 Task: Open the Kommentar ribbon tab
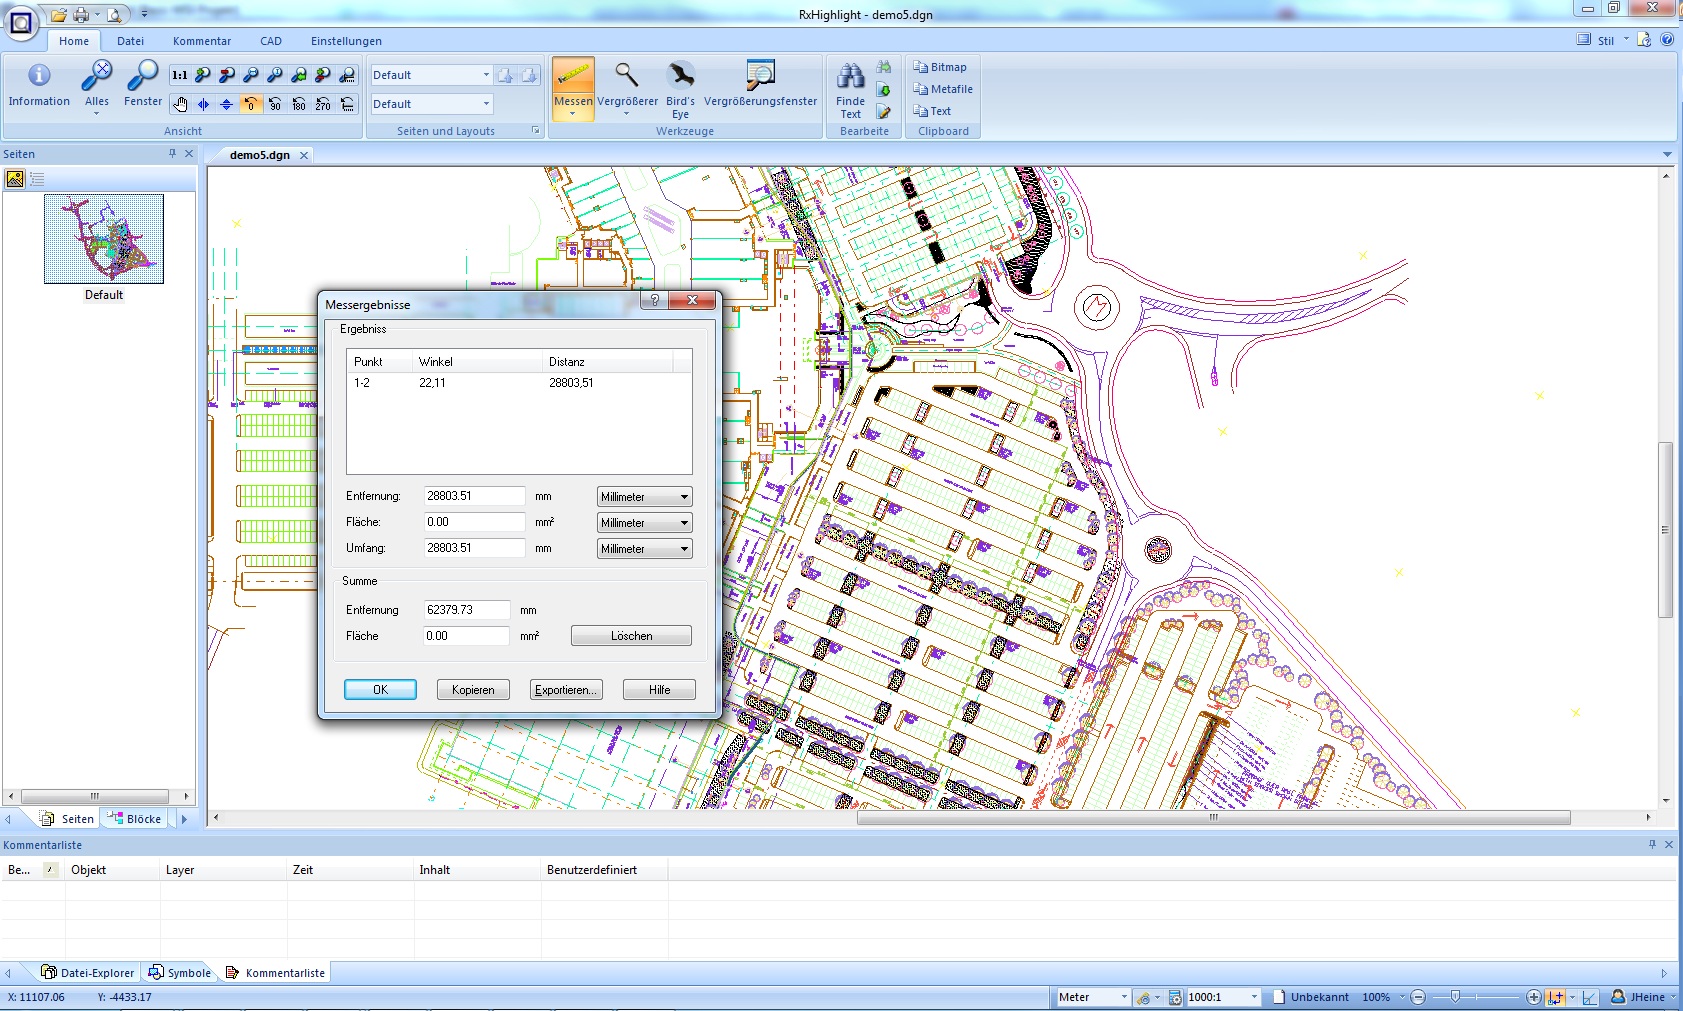coord(201,41)
